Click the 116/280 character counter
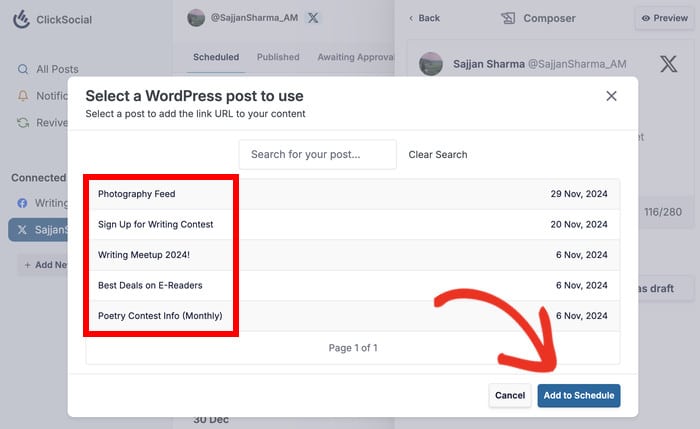 pos(662,212)
